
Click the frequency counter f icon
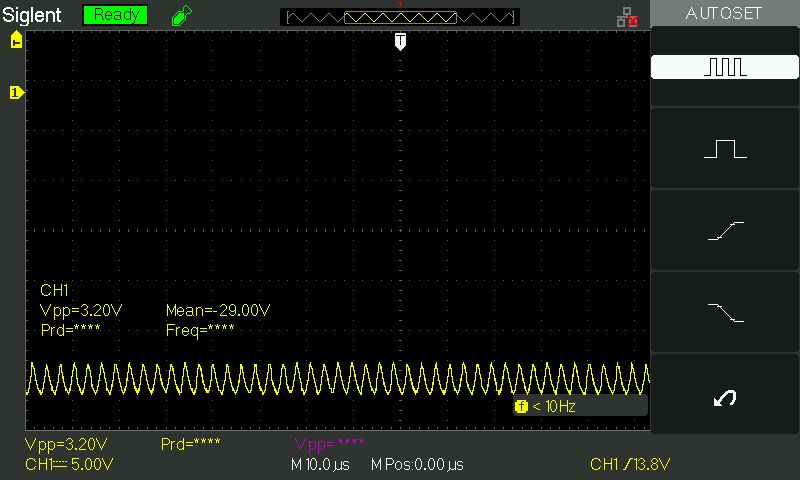(521, 407)
